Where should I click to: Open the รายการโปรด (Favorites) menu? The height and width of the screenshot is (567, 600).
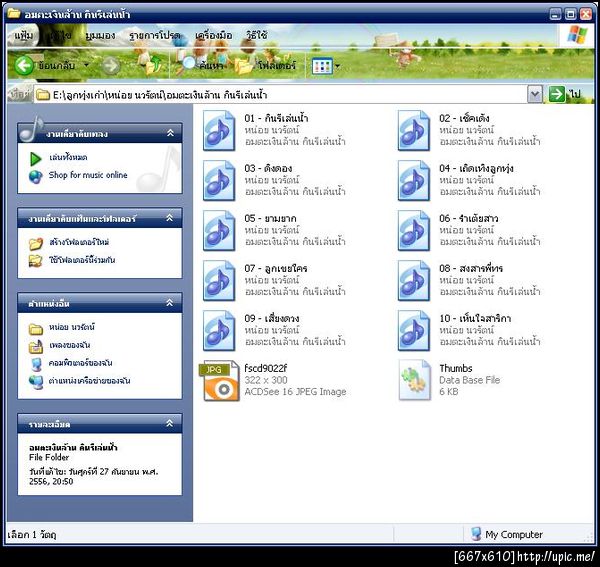click(154, 36)
